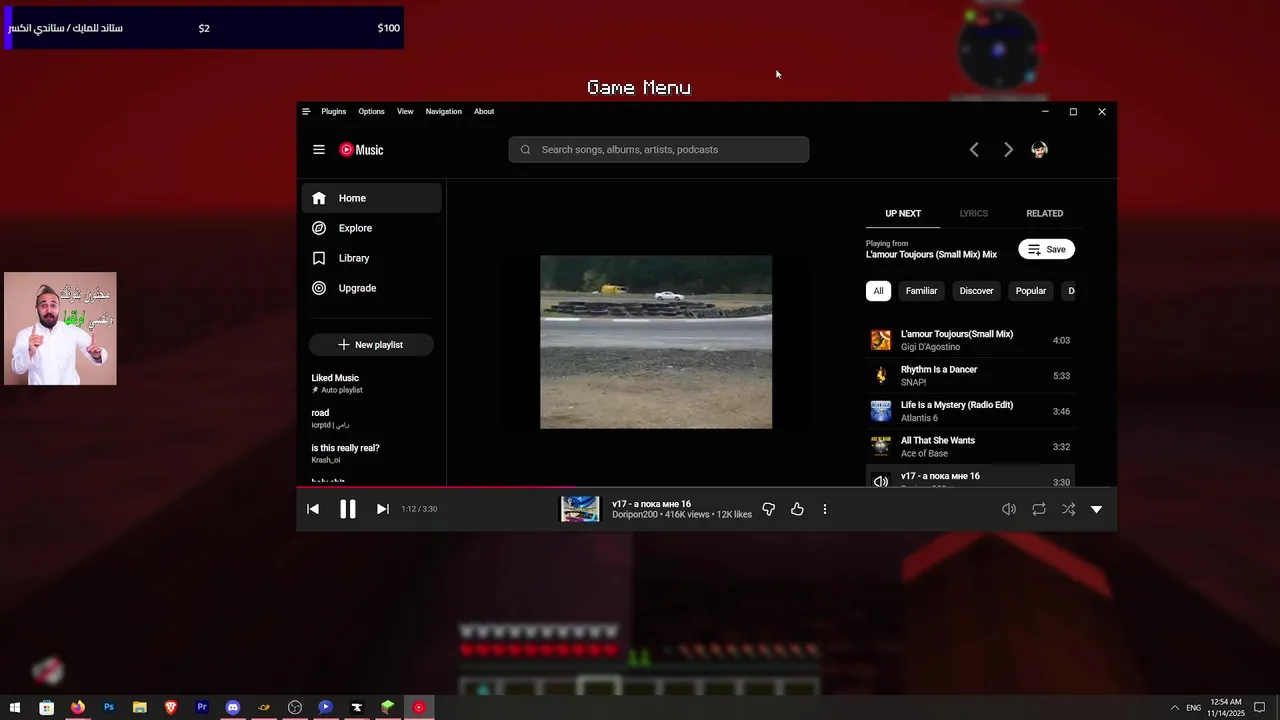
Task: Open the Liked Music auto playlist
Action: (x=371, y=383)
